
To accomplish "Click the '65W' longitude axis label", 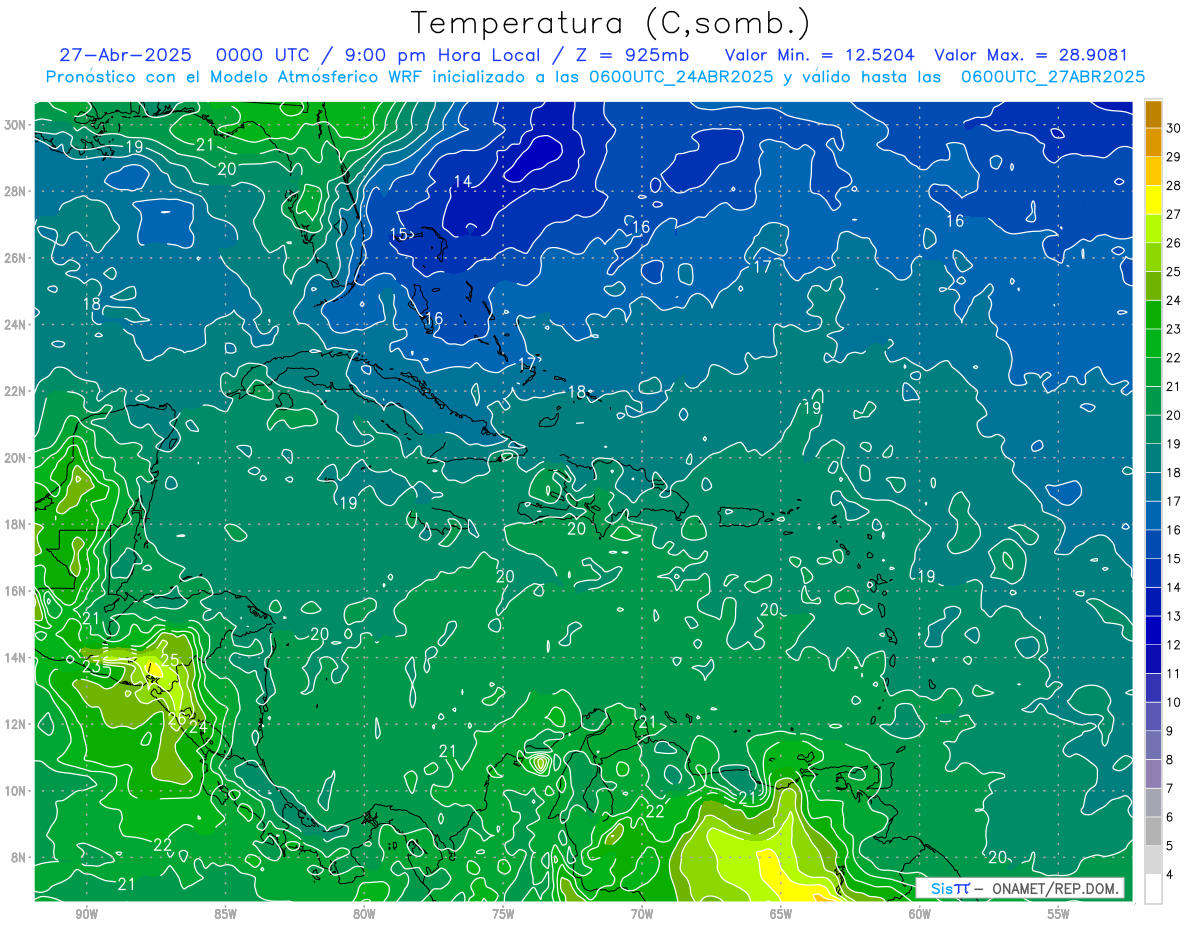I will point(781,914).
